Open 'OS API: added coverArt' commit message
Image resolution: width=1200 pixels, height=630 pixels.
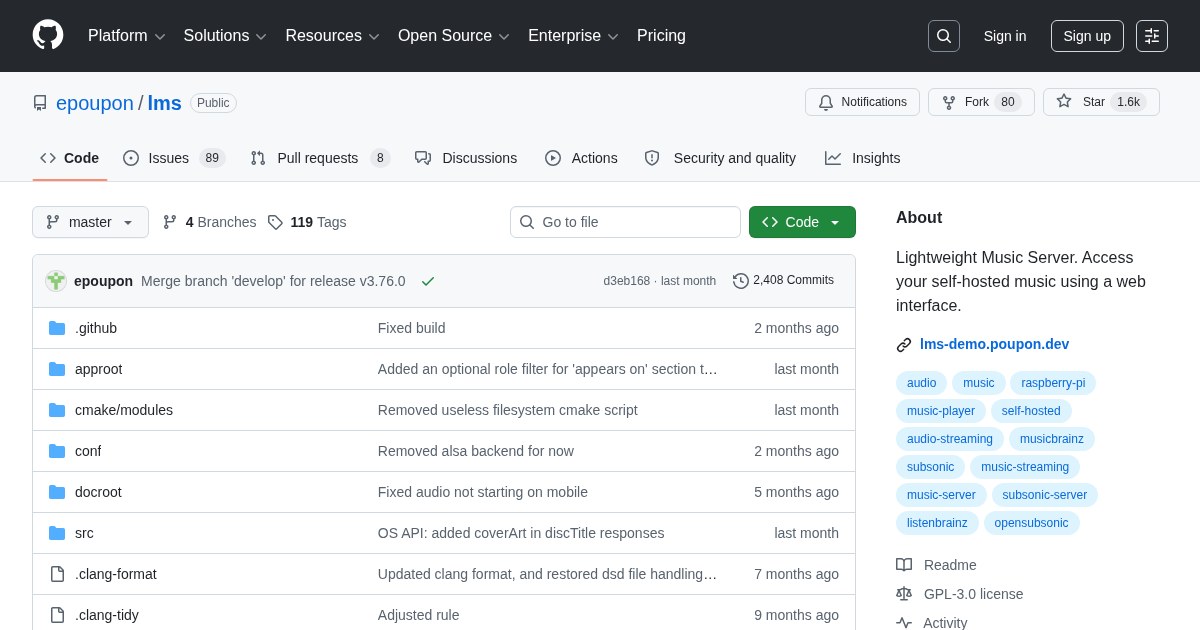(521, 533)
